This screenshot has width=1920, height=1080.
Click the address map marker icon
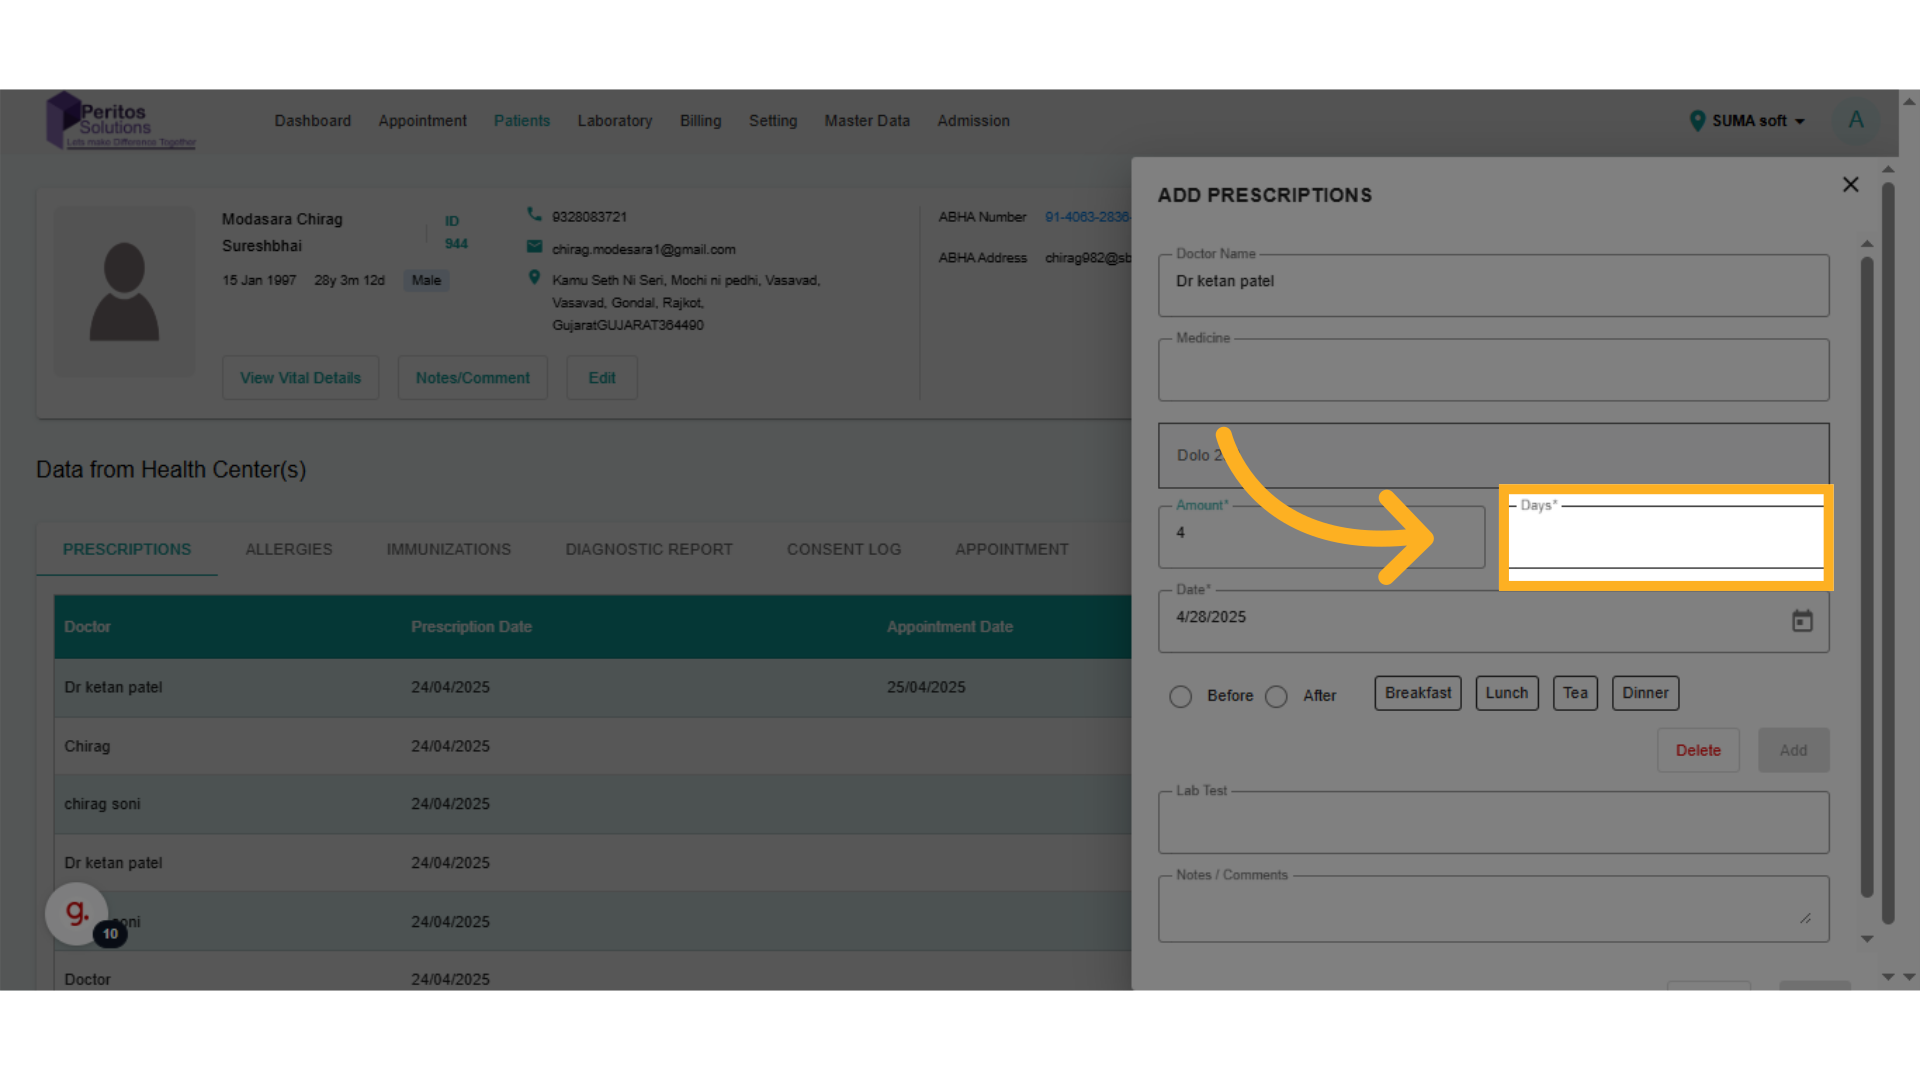534,278
